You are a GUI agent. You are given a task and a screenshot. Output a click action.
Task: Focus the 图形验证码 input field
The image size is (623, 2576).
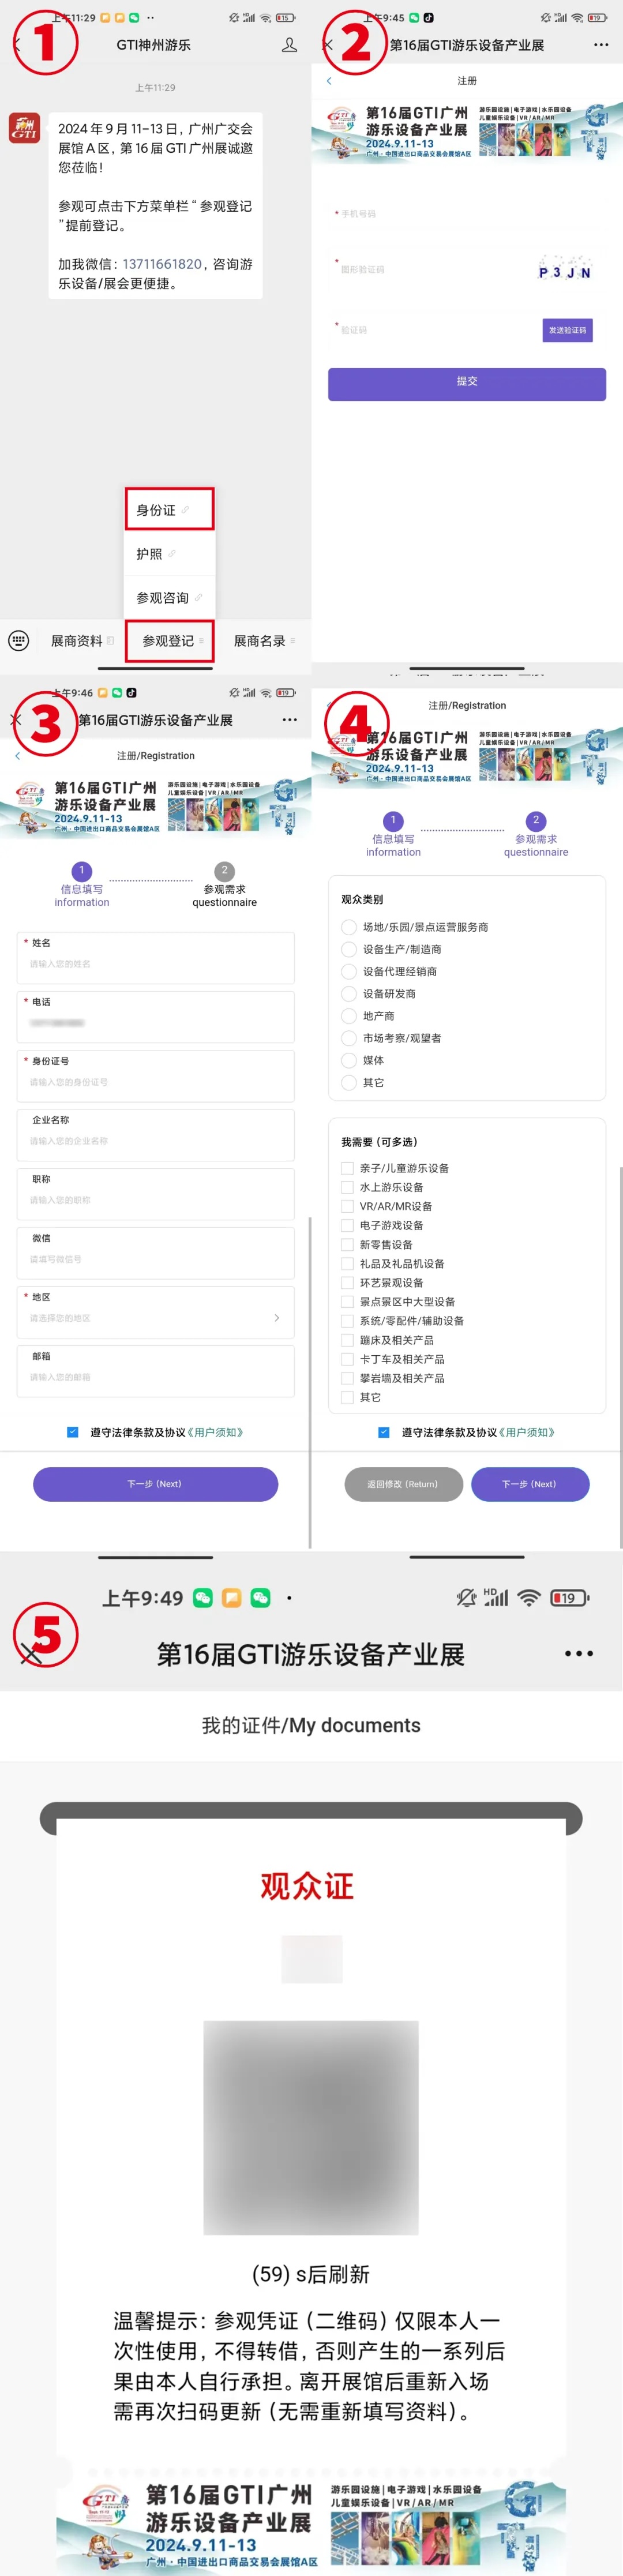coord(430,269)
